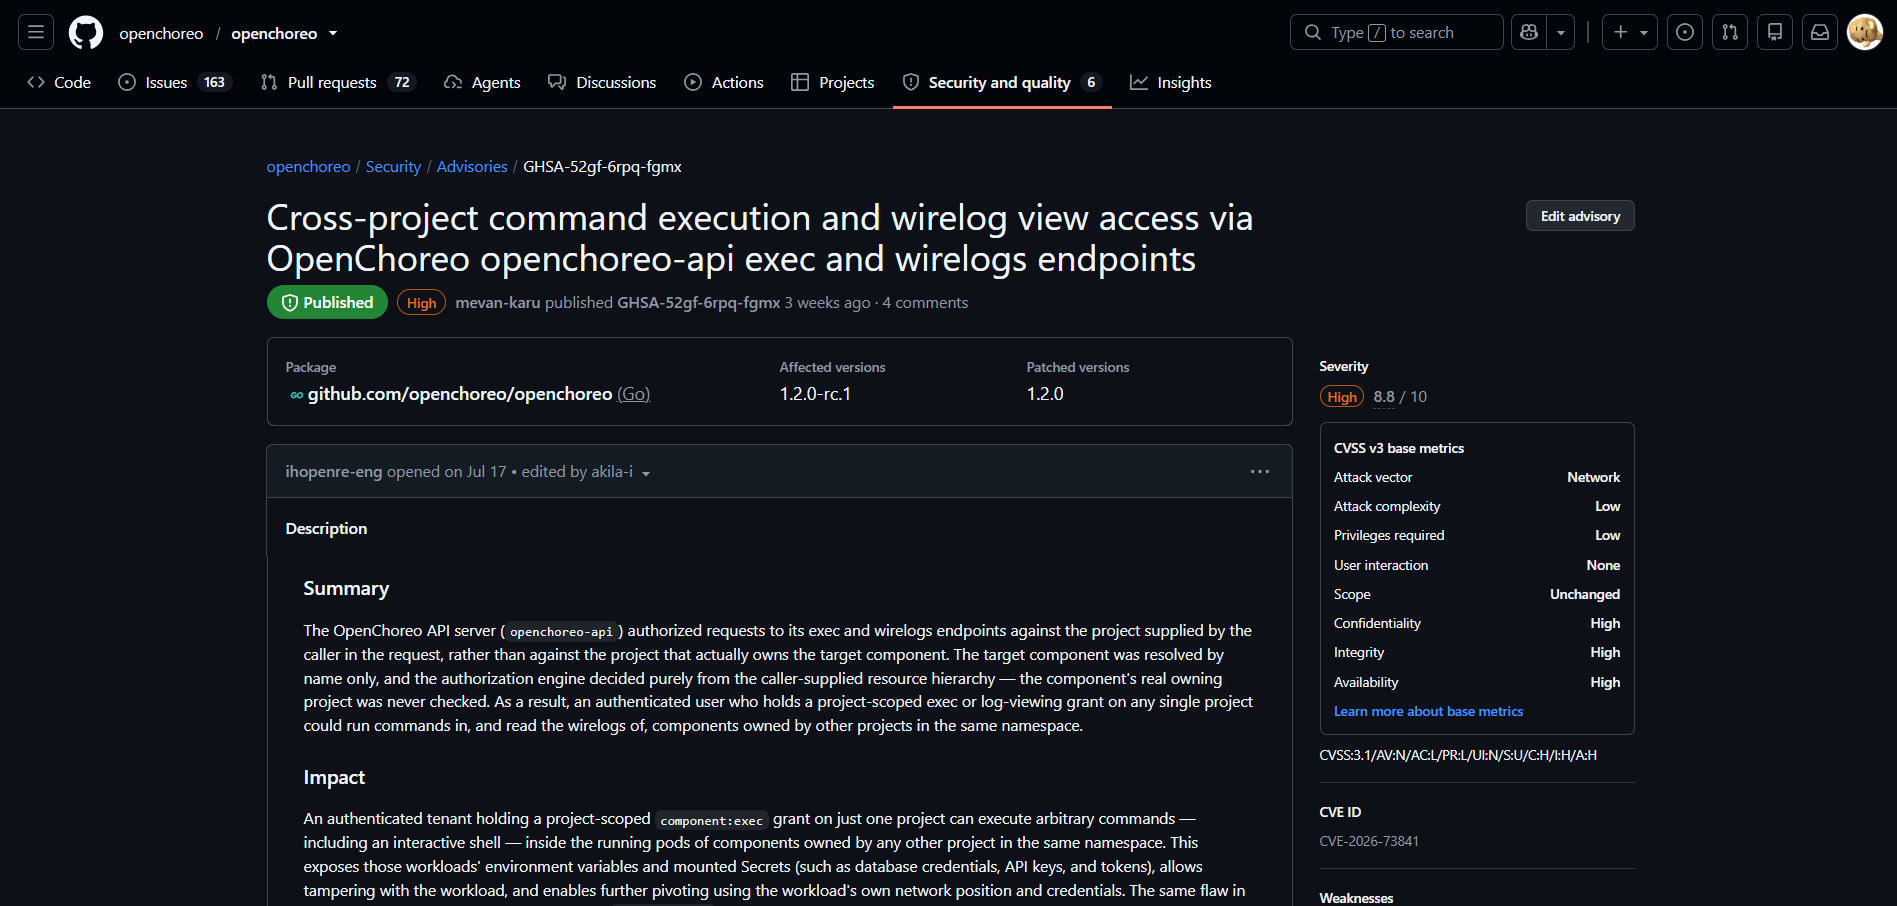
Task: Open the Projects tab
Action: (x=833, y=83)
